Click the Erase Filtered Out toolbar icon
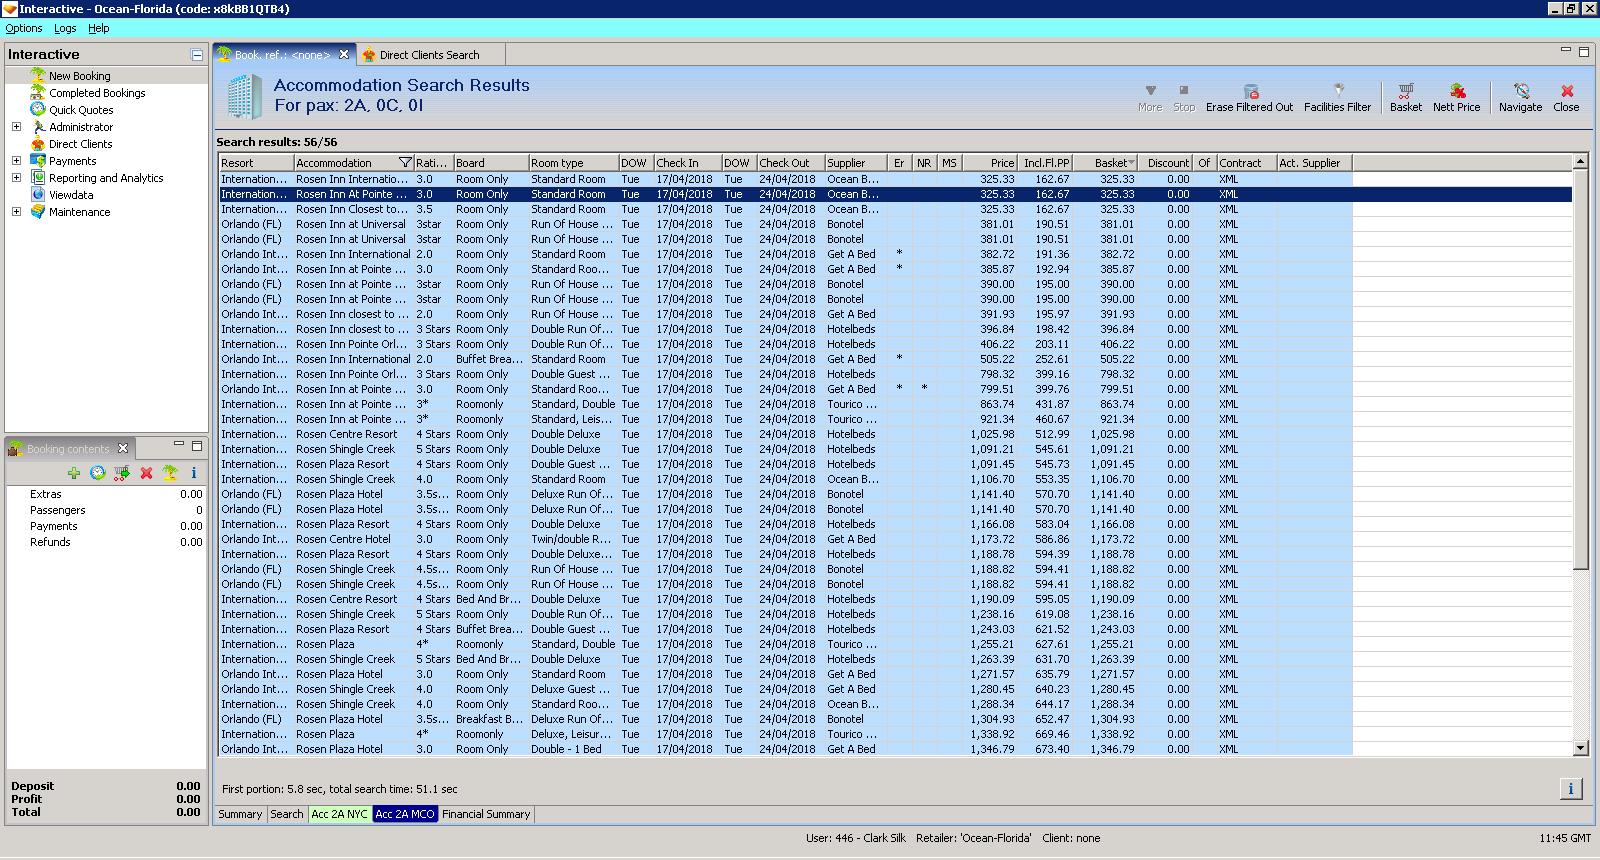The height and width of the screenshot is (860, 1600). coord(1250,92)
